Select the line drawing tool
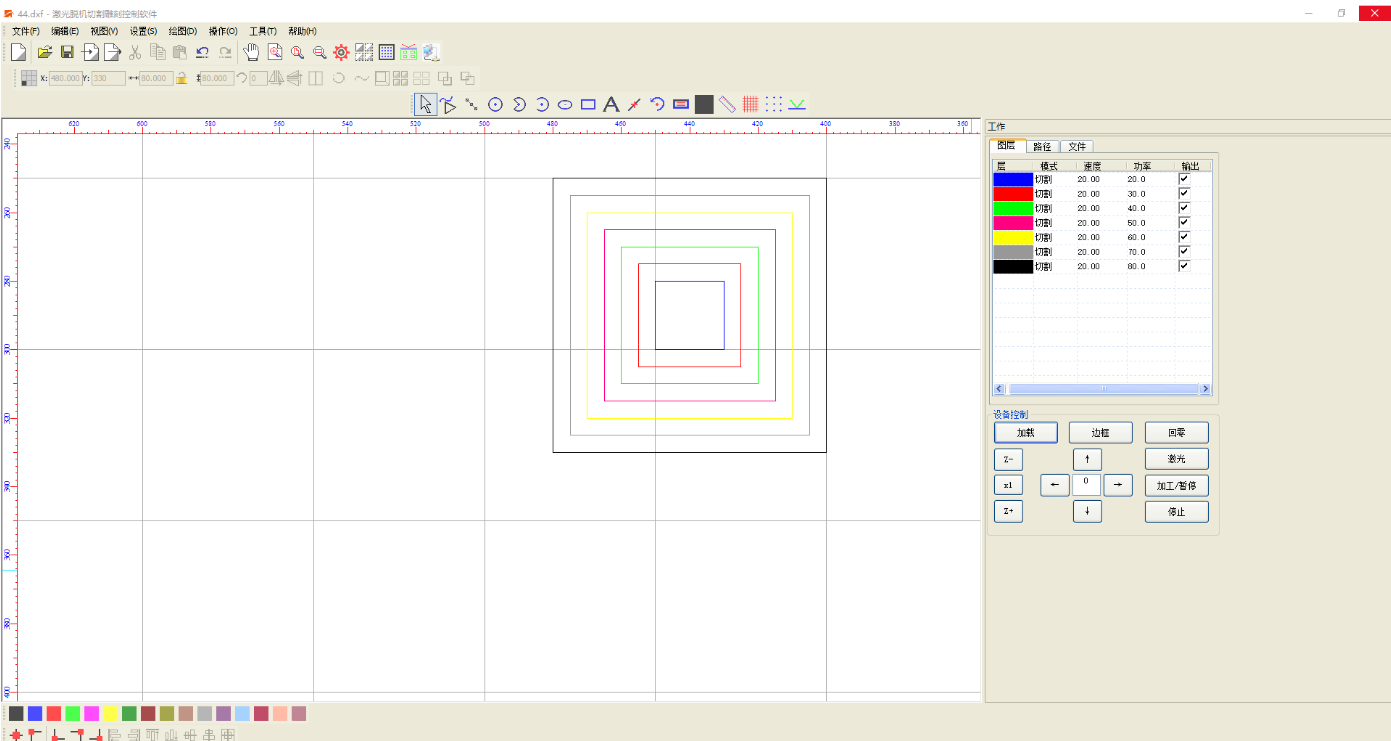This screenshot has height=741, width=1391. [472, 104]
